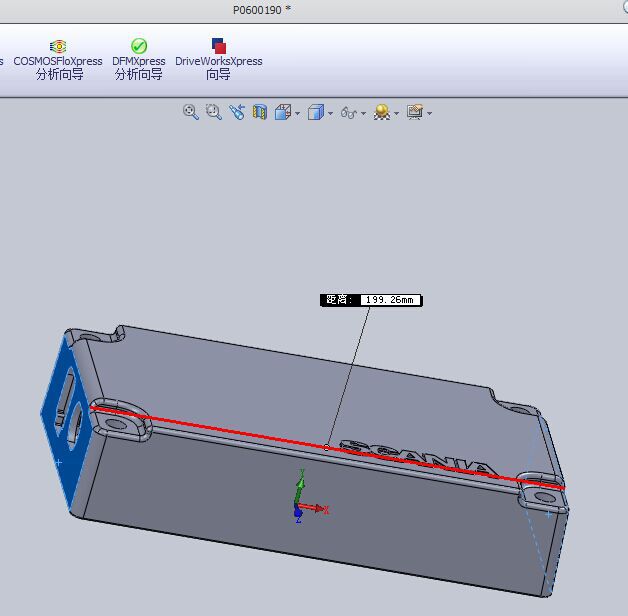Expand the View Settings dropdown arrow
This screenshot has width=628, height=616.
pyautogui.click(x=430, y=114)
